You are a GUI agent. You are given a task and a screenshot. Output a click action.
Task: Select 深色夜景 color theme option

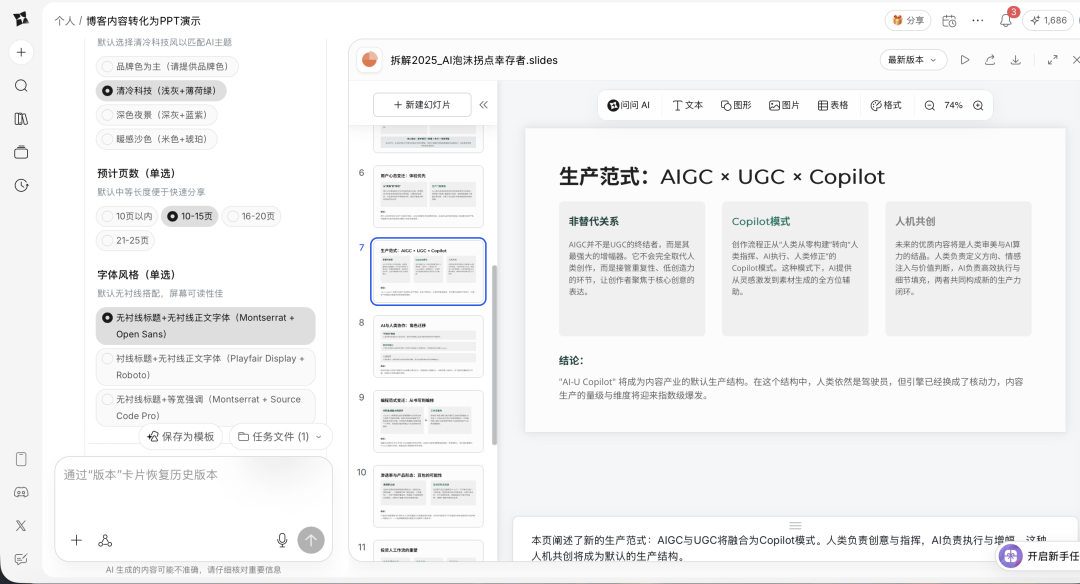(x=158, y=115)
